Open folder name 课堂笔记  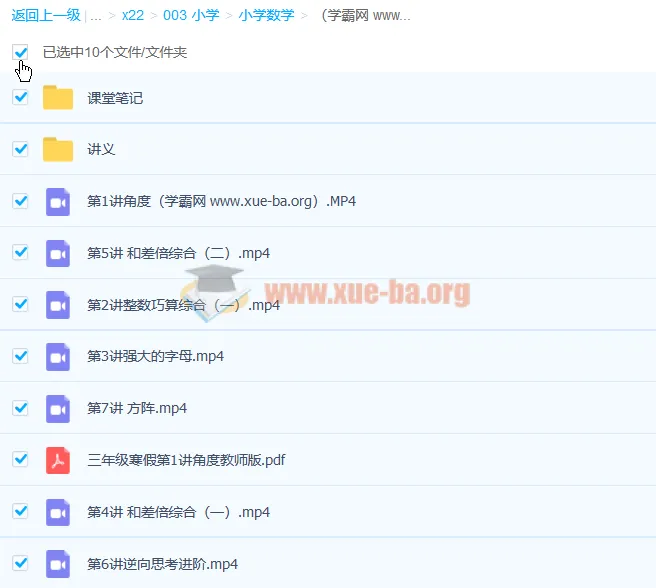(x=115, y=98)
